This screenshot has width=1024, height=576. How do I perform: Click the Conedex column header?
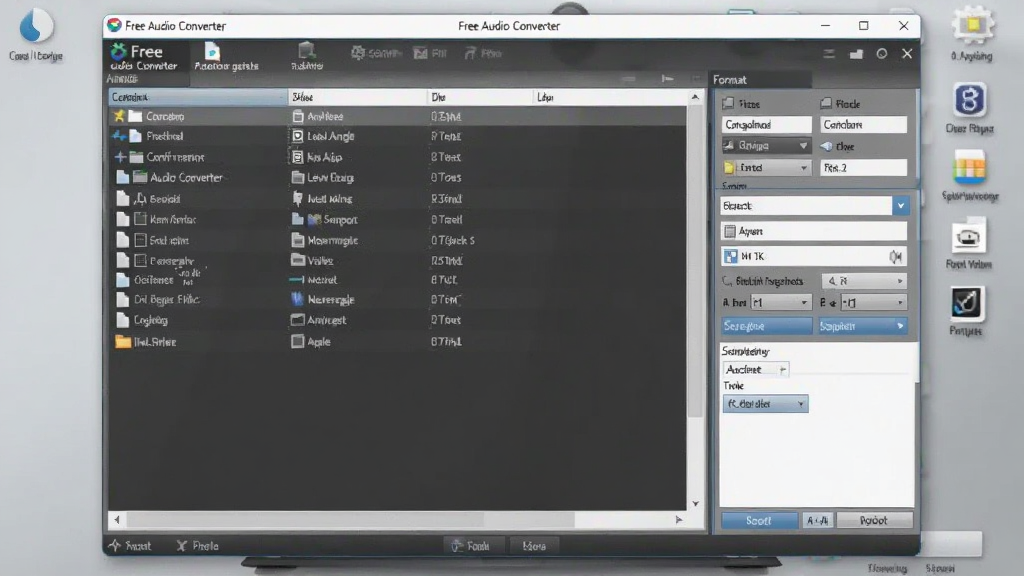(x=197, y=97)
